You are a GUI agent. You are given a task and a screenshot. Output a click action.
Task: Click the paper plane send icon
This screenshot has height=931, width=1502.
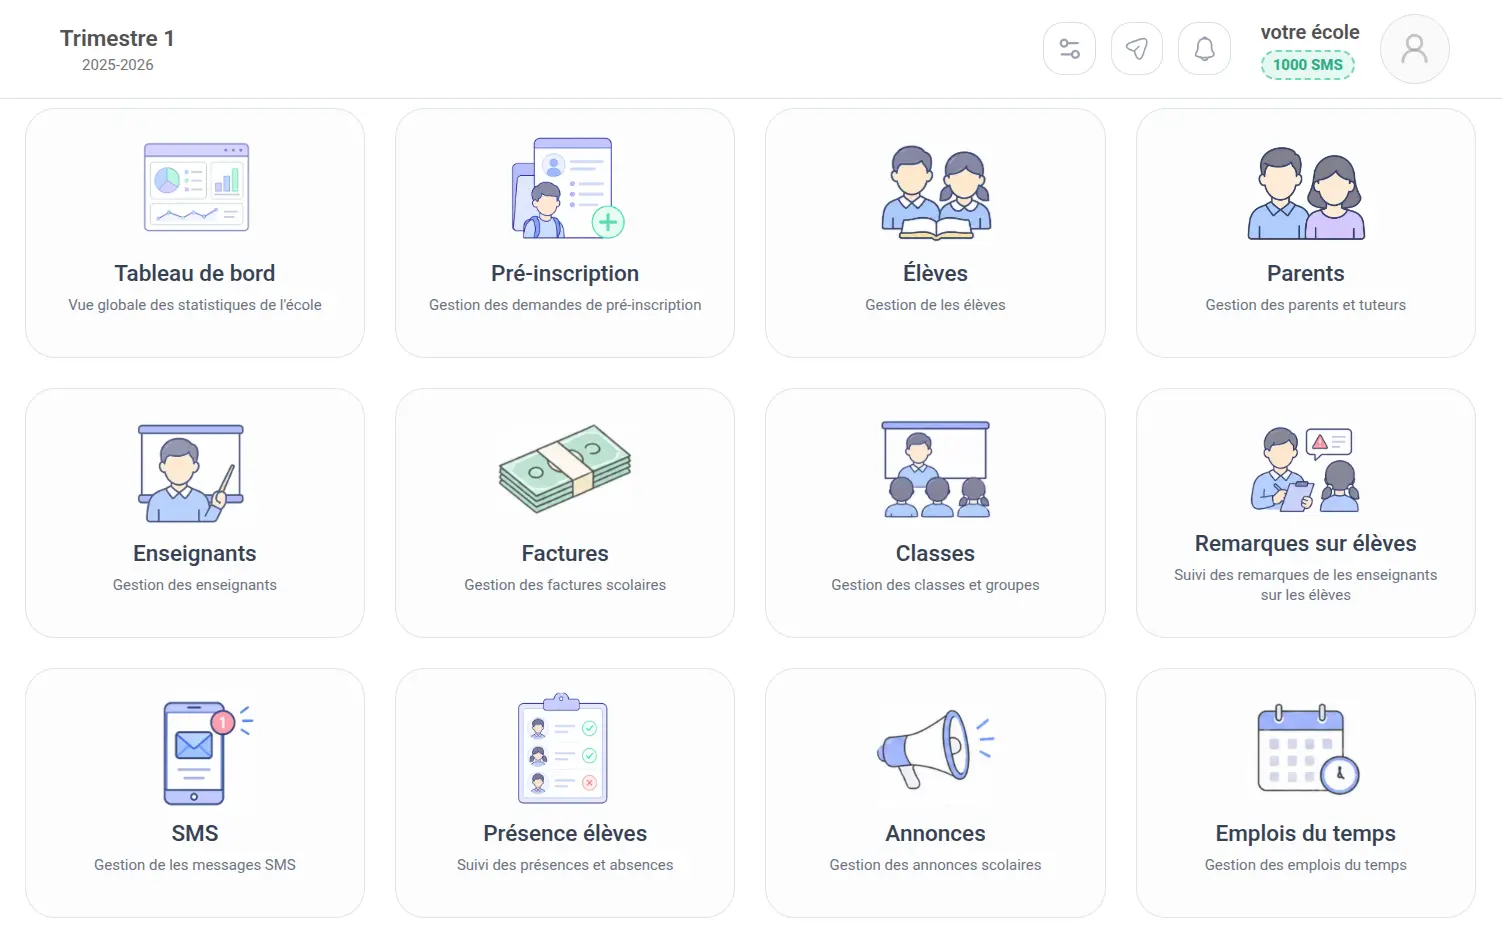click(1137, 49)
